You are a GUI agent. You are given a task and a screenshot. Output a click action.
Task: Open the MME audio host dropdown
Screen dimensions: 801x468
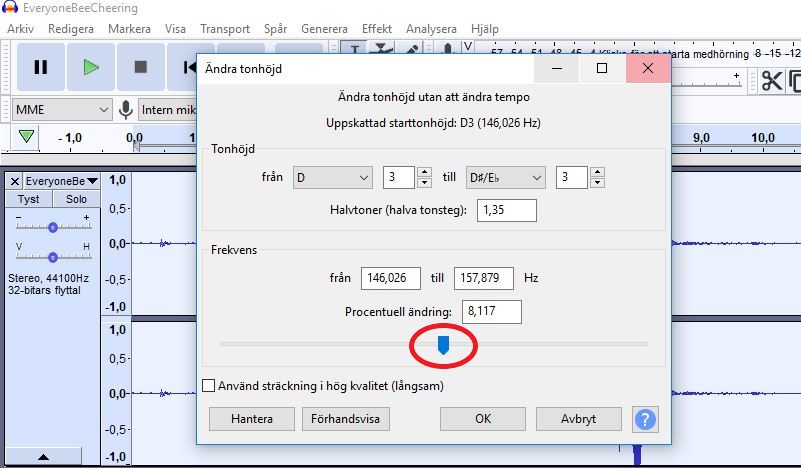[62, 110]
